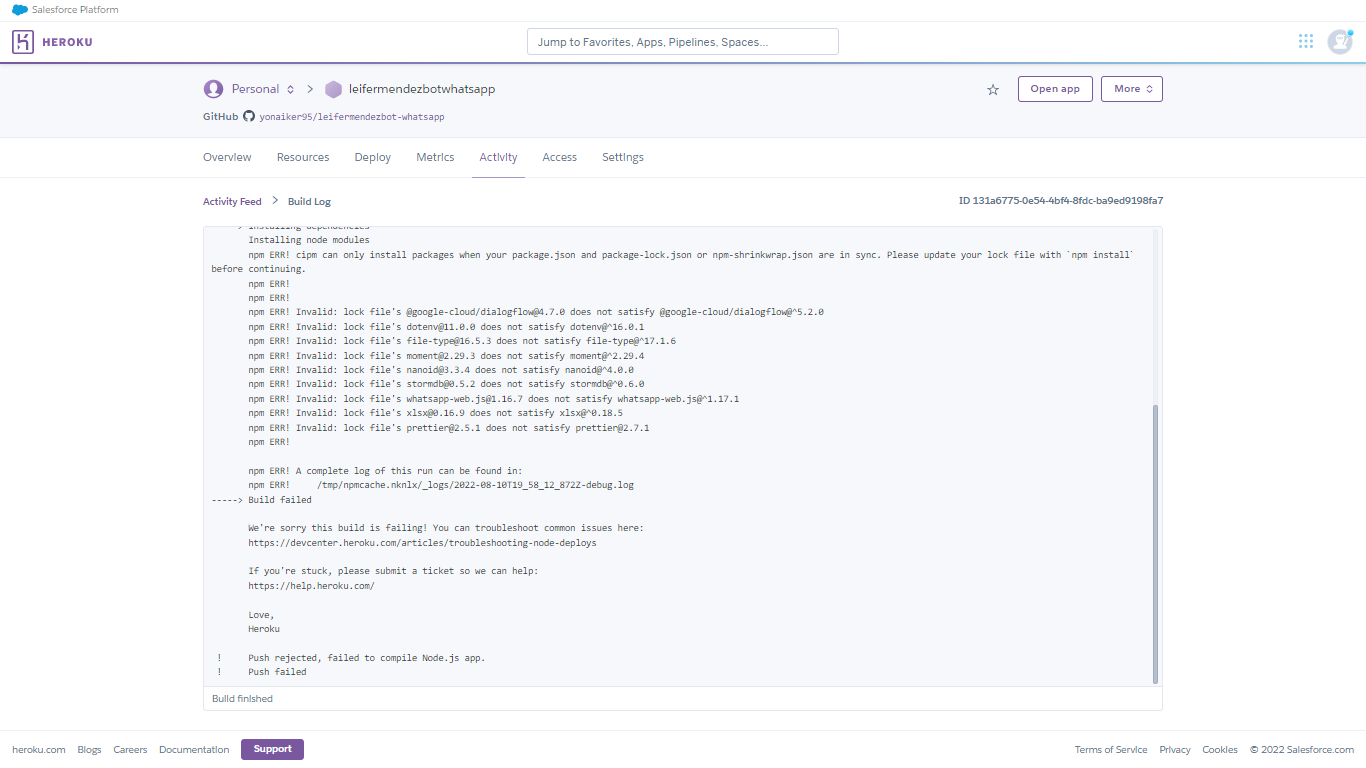Click the Salesforce cloud logo icon
The height and width of the screenshot is (768, 1366).
pos(19,10)
